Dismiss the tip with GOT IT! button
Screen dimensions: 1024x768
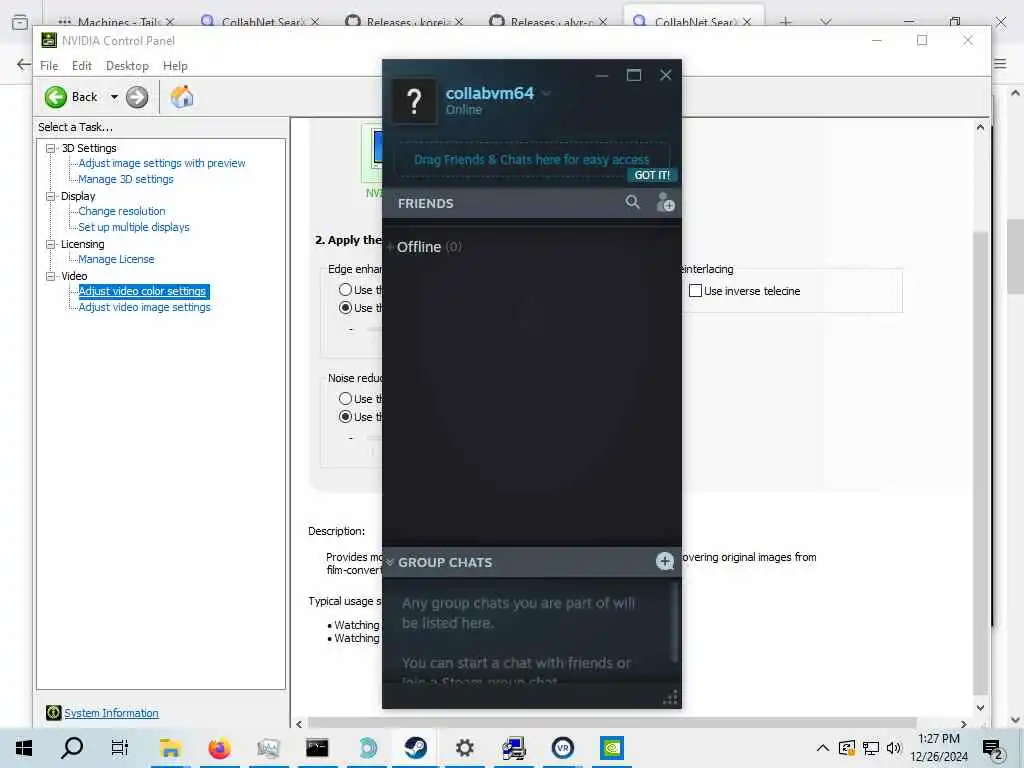click(652, 175)
